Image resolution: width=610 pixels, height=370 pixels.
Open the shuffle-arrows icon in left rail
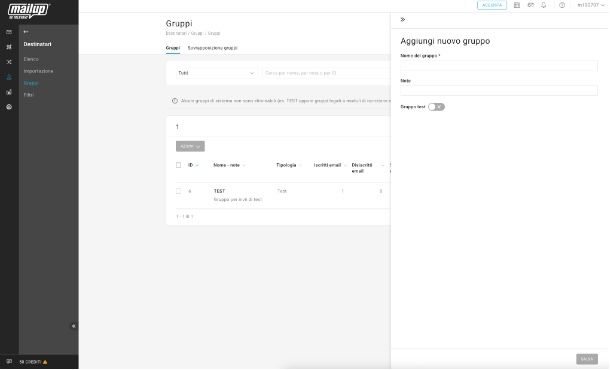click(9, 62)
